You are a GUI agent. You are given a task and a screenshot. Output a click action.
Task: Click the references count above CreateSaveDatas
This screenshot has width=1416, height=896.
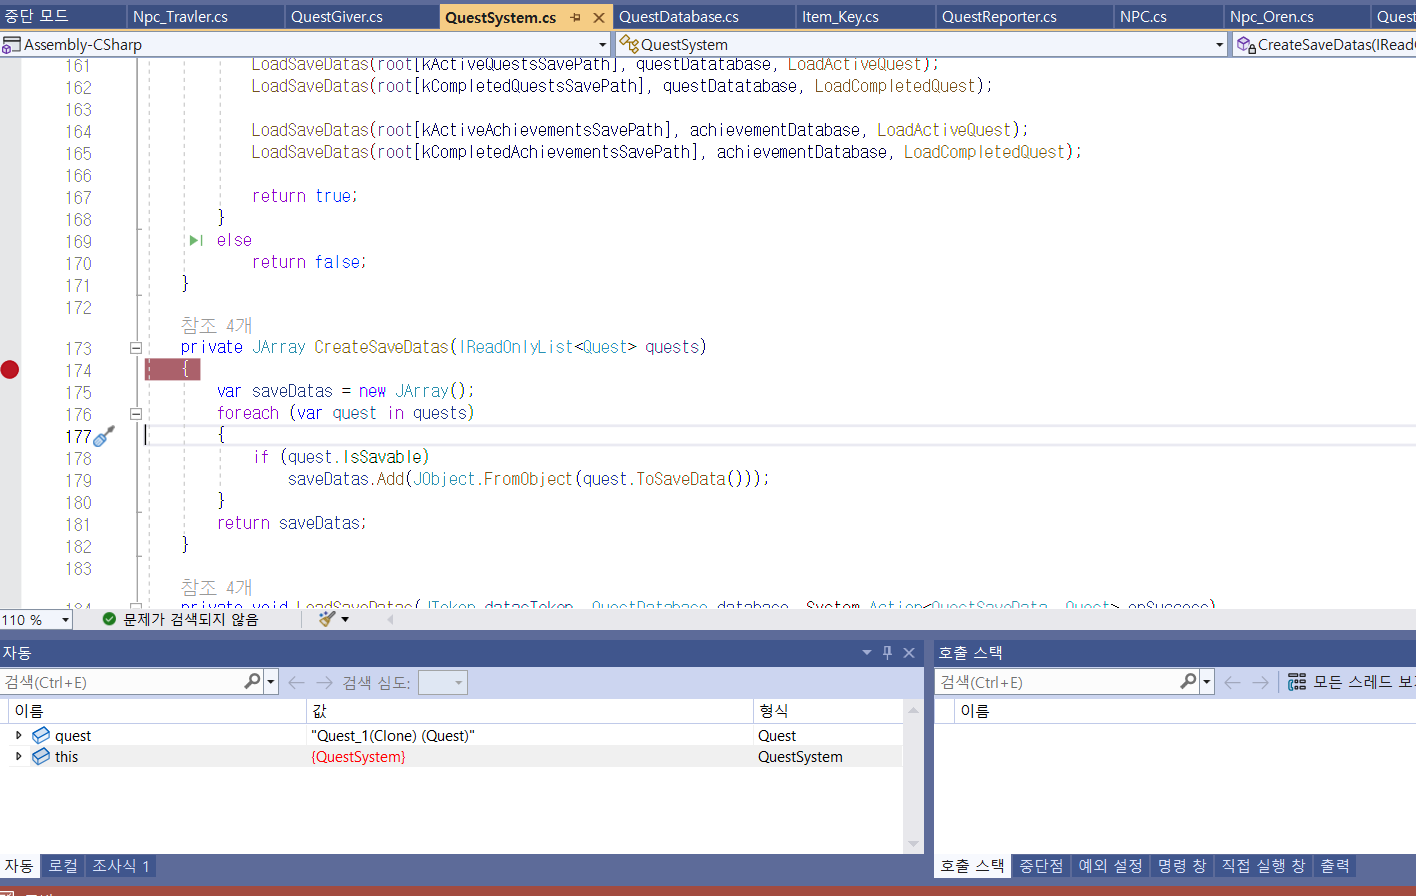coord(216,326)
